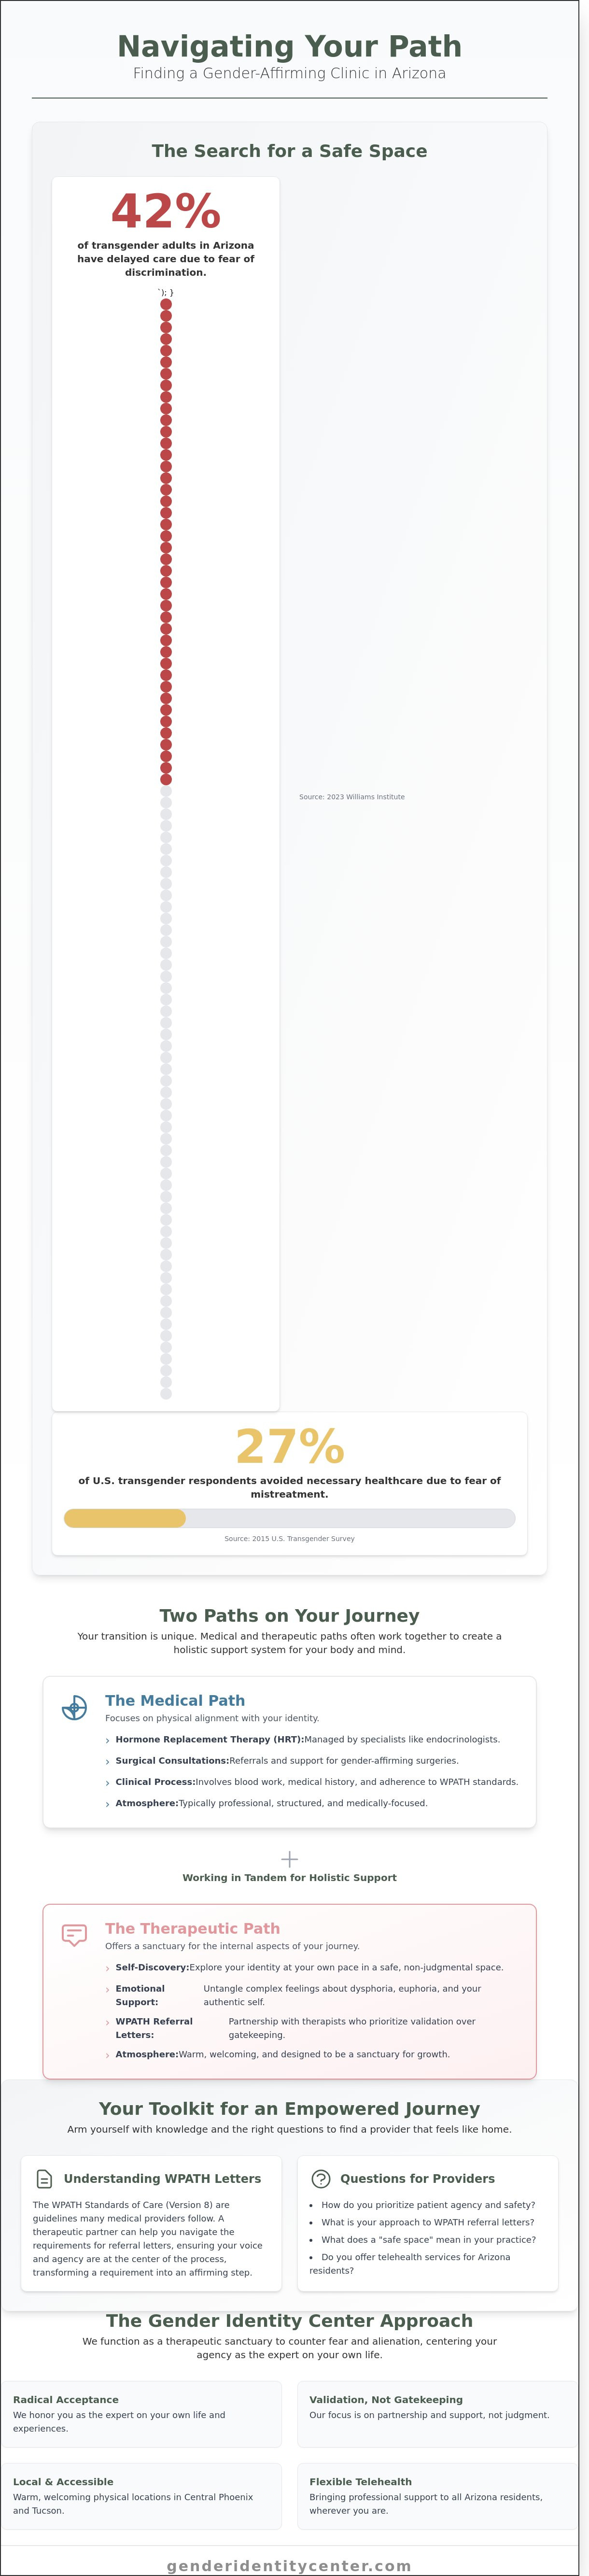The image size is (589, 2576).
Task: Click the plus icon above Working in Tandem
Action: (289, 1859)
